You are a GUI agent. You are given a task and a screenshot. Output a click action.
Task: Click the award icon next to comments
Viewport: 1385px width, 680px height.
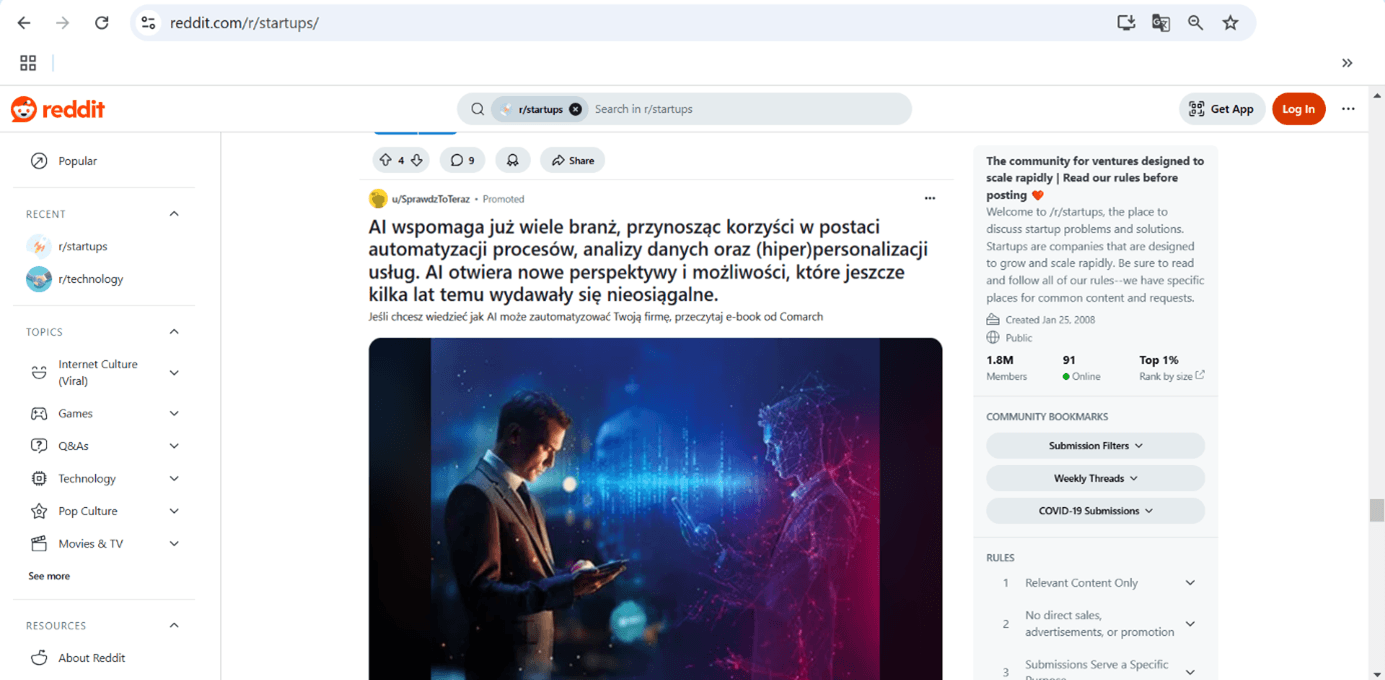pos(512,160)
